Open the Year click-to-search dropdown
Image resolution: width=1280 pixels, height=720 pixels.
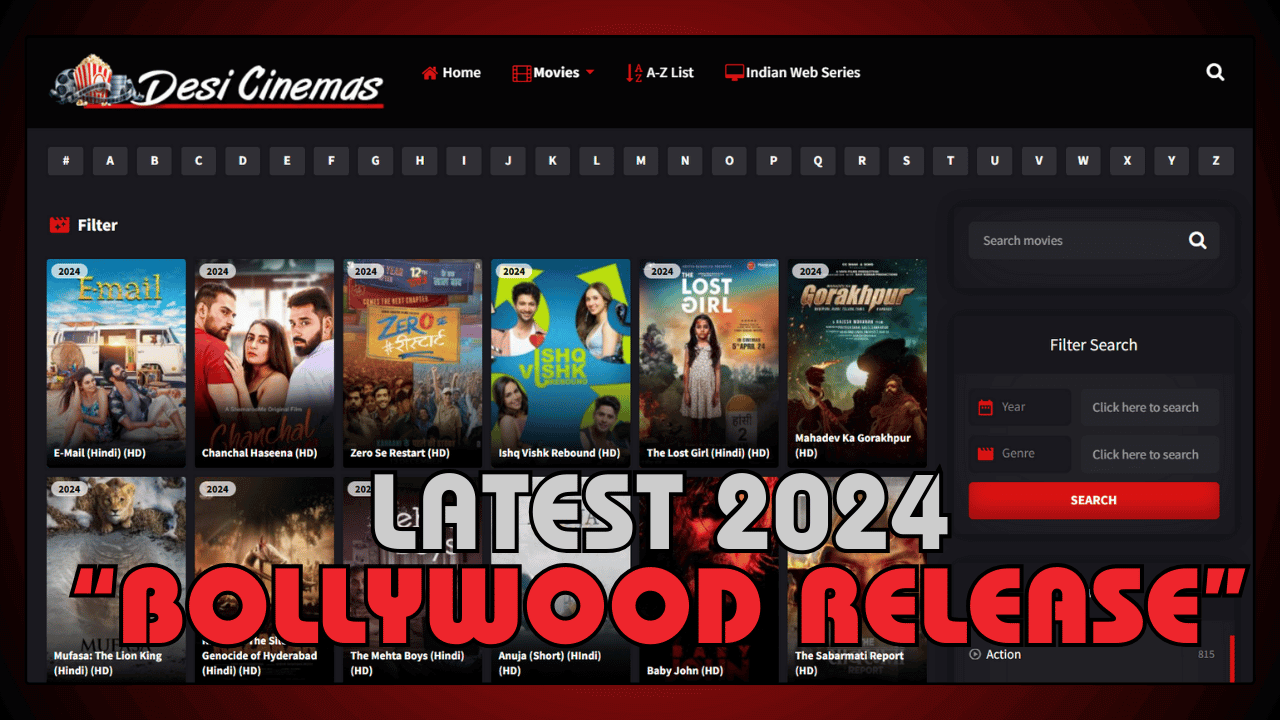coord(1149,407)
